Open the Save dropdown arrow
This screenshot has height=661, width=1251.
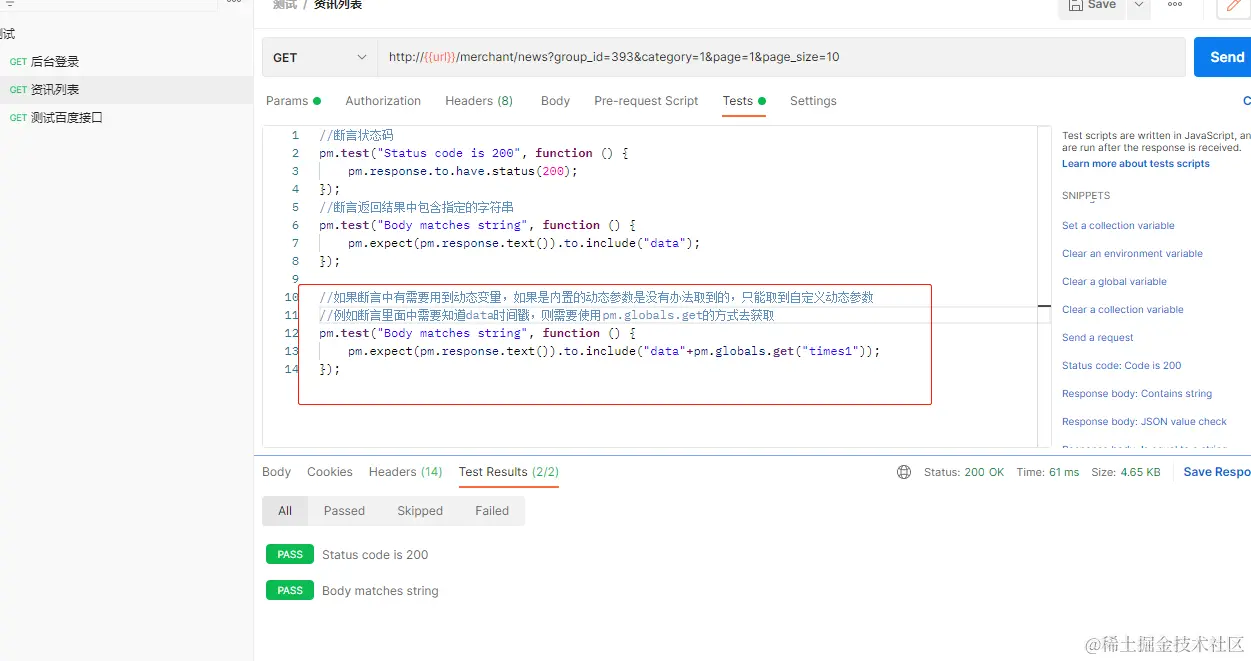point(1138,6)
